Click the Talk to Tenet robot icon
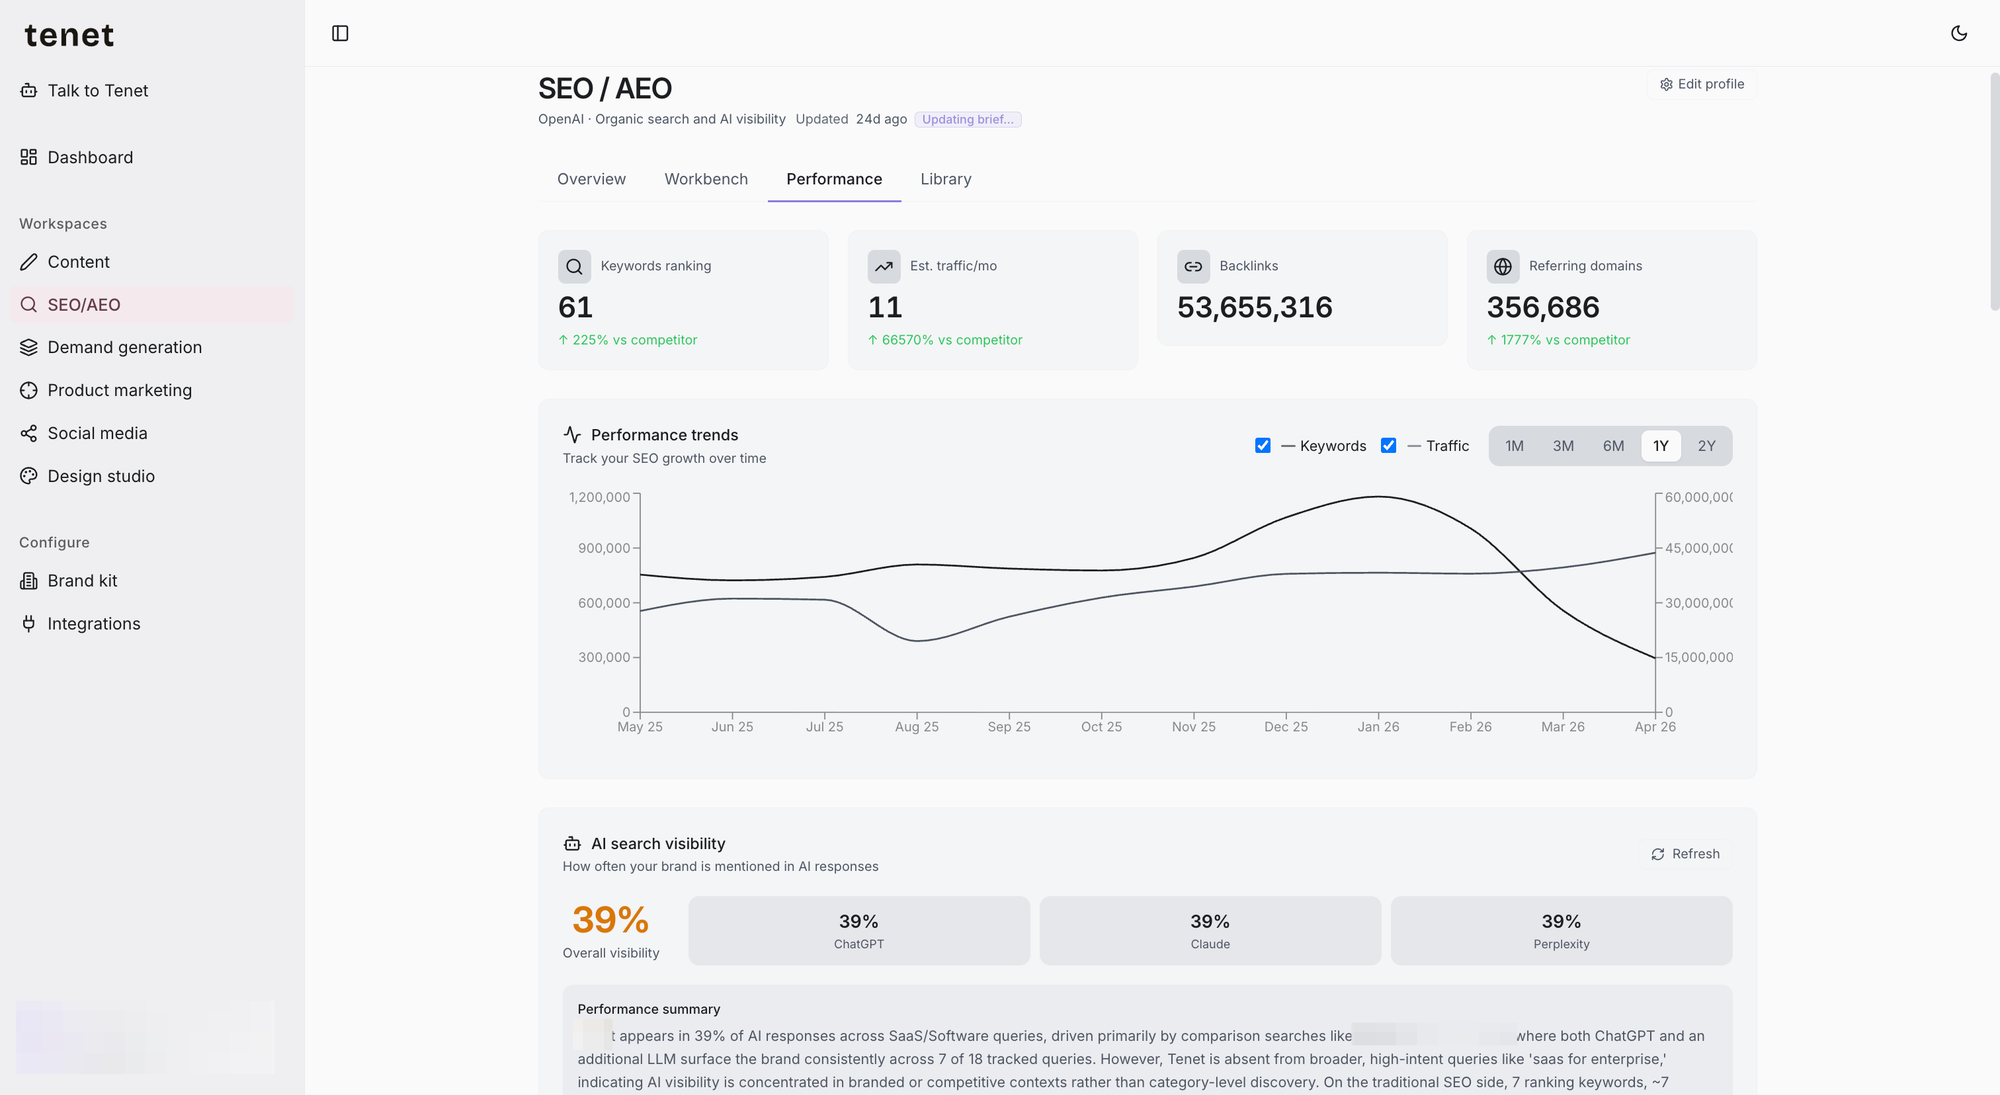 (x=29, y=90)
